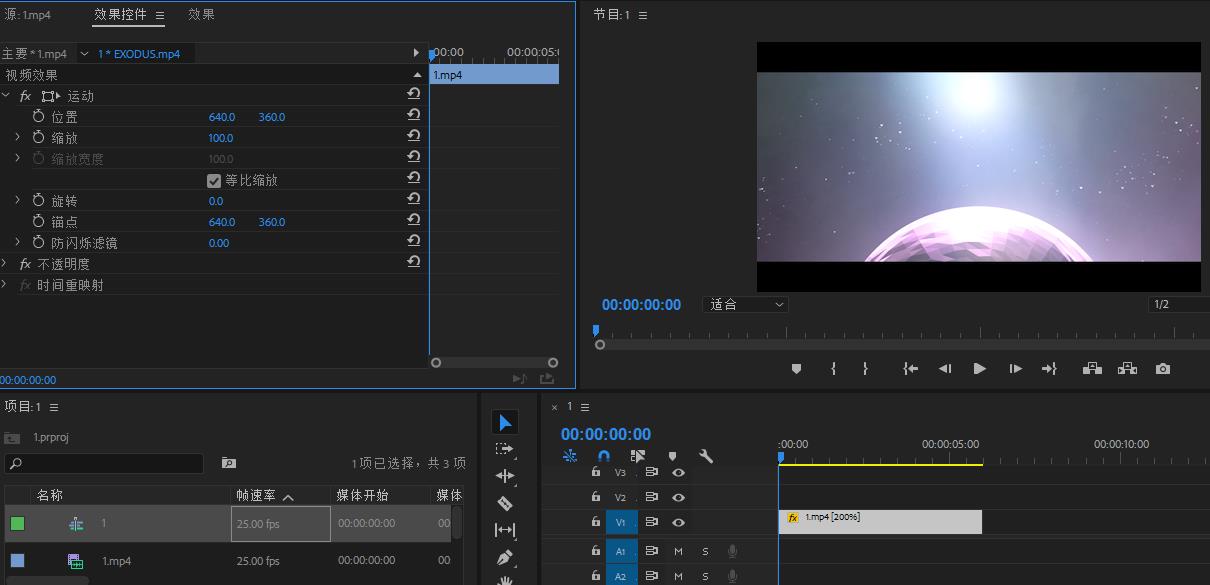Click the Add Marker button in Program monitor
The height and width of the screenshot is (585, 1210).
796,369
